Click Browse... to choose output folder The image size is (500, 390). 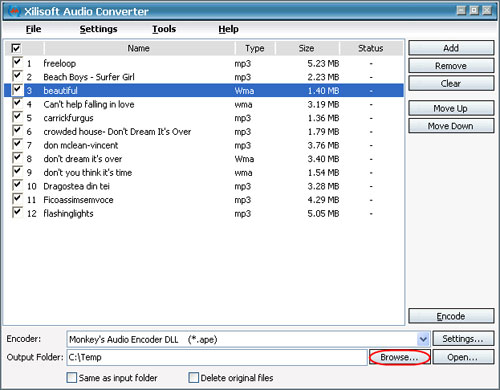click(399, 357)
